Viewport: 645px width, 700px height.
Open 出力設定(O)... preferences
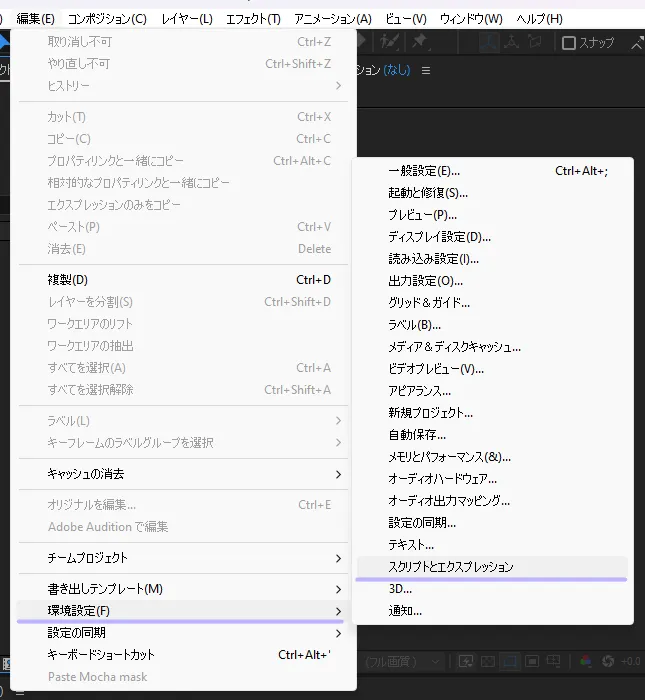492,281
